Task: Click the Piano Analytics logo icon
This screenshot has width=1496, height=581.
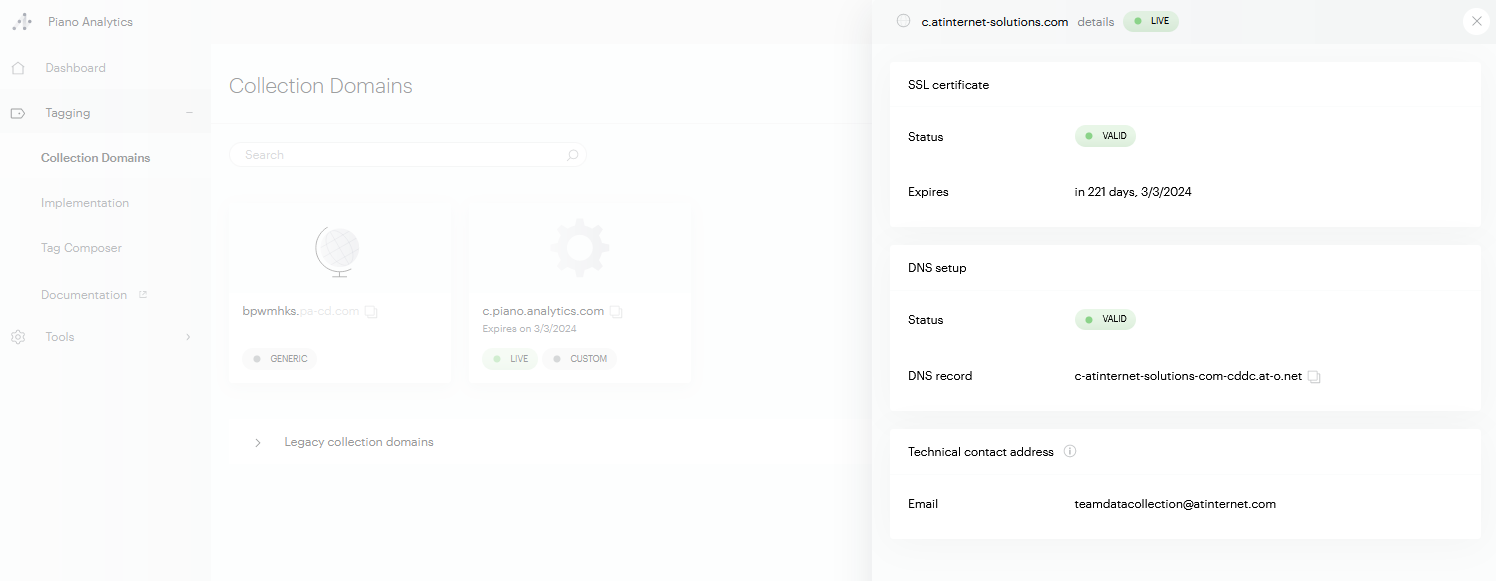Action: tap(22, 22)
